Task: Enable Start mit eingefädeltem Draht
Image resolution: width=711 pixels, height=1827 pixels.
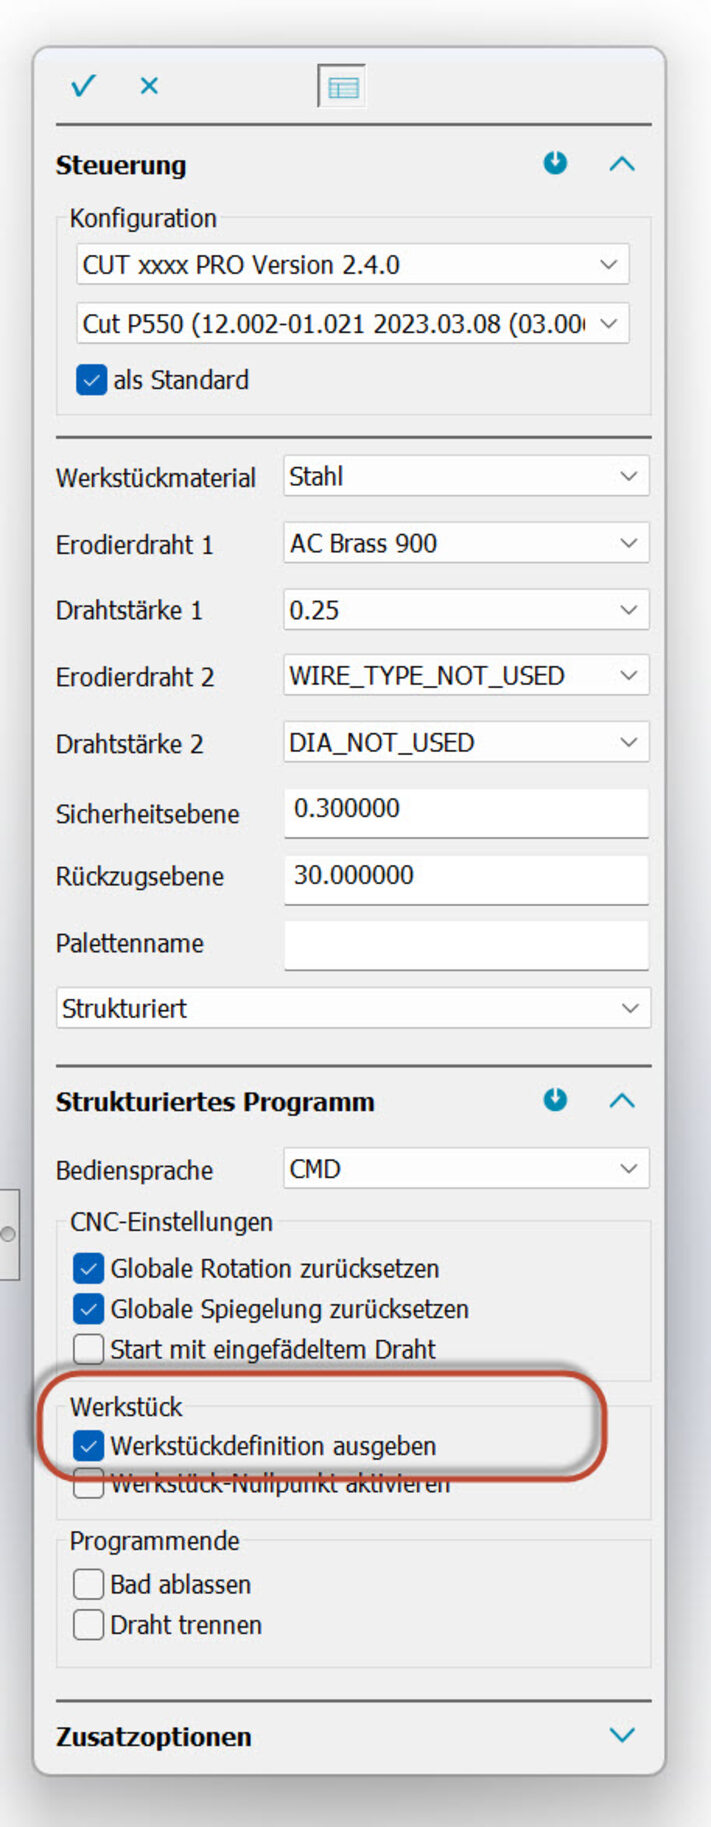Action: (x=89, y=1349)
